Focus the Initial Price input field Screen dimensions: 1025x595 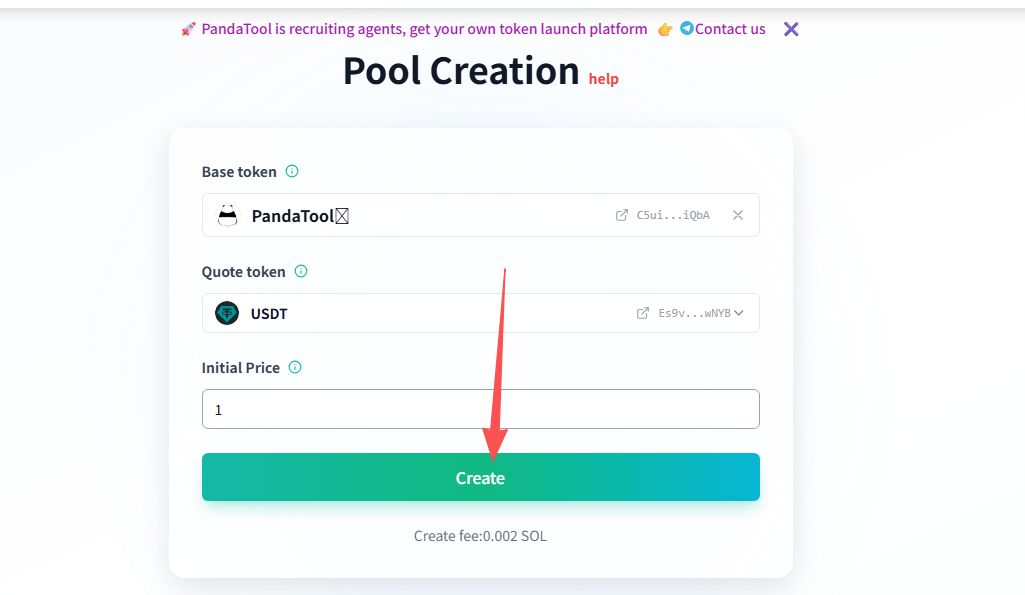click(480, 409)
